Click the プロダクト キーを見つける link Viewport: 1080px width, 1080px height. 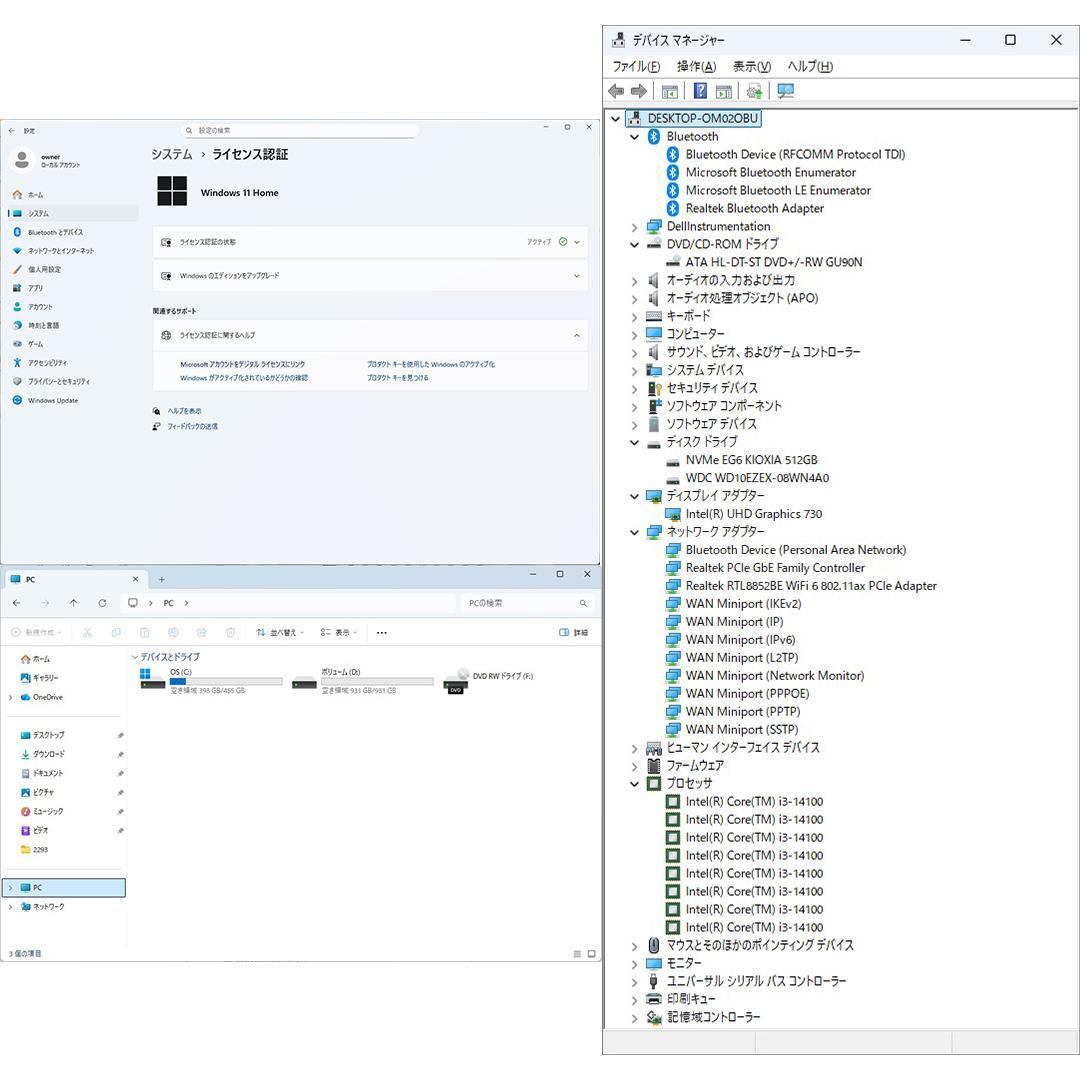pos(397,378)
